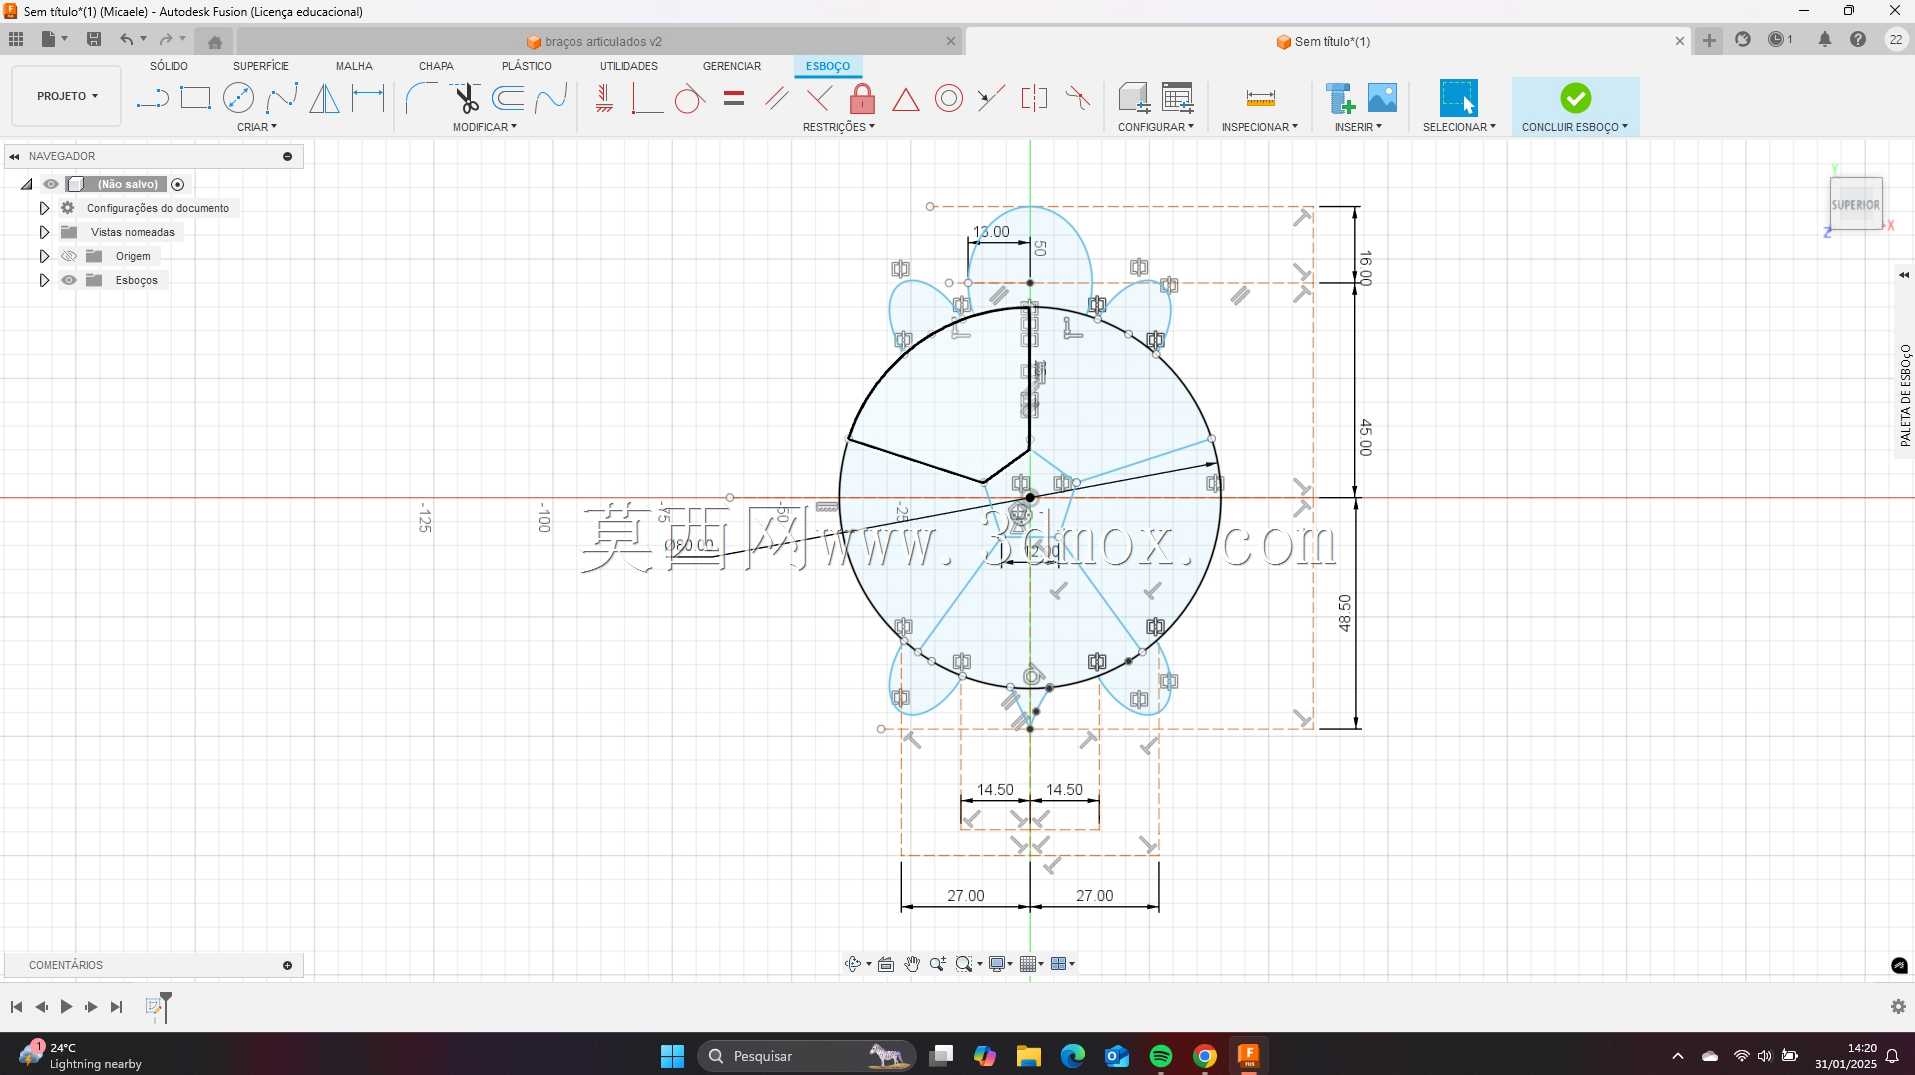This screenshot has height=1075, width=1915.
Task: Expand Configurações do documento node
Action: tap(44, 208)
